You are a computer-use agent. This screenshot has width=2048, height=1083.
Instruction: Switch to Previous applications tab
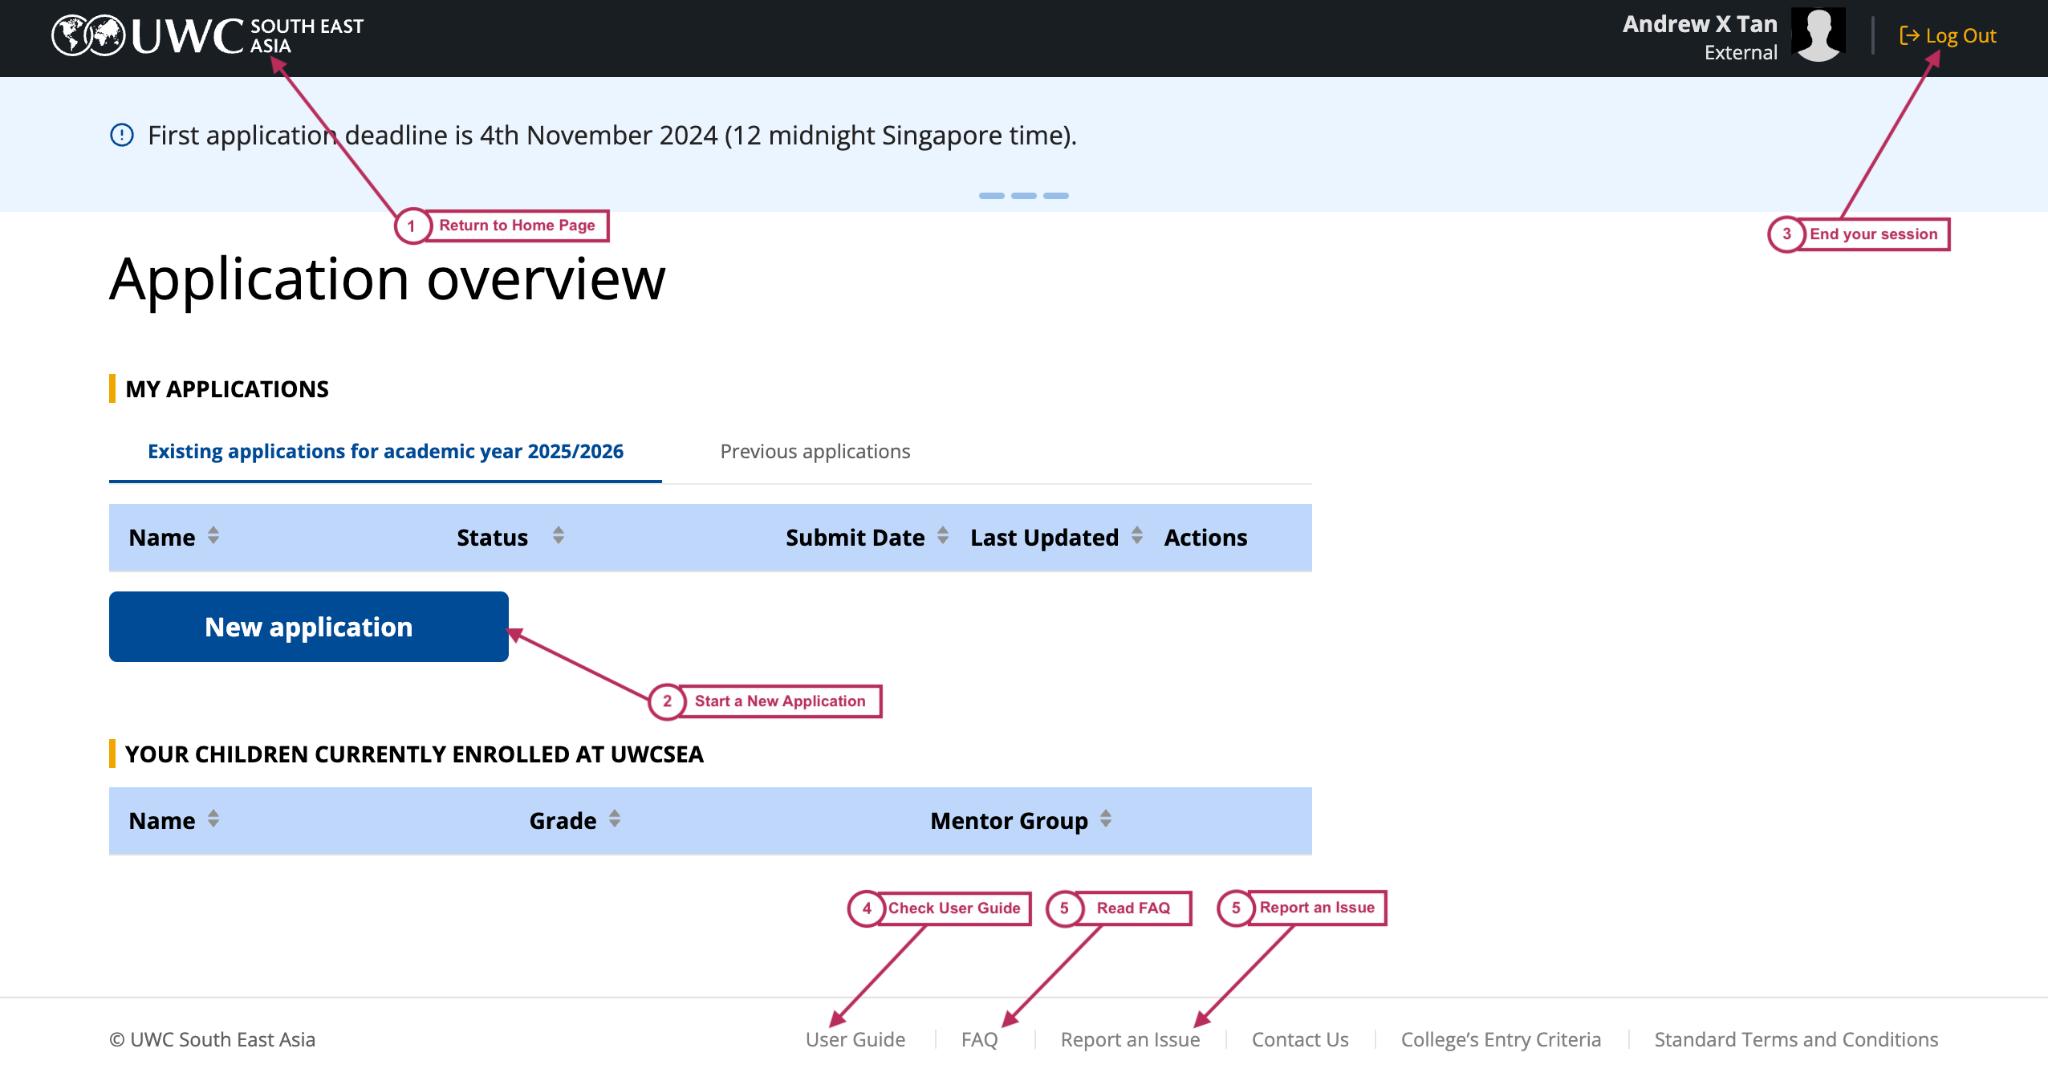point(815,451)
